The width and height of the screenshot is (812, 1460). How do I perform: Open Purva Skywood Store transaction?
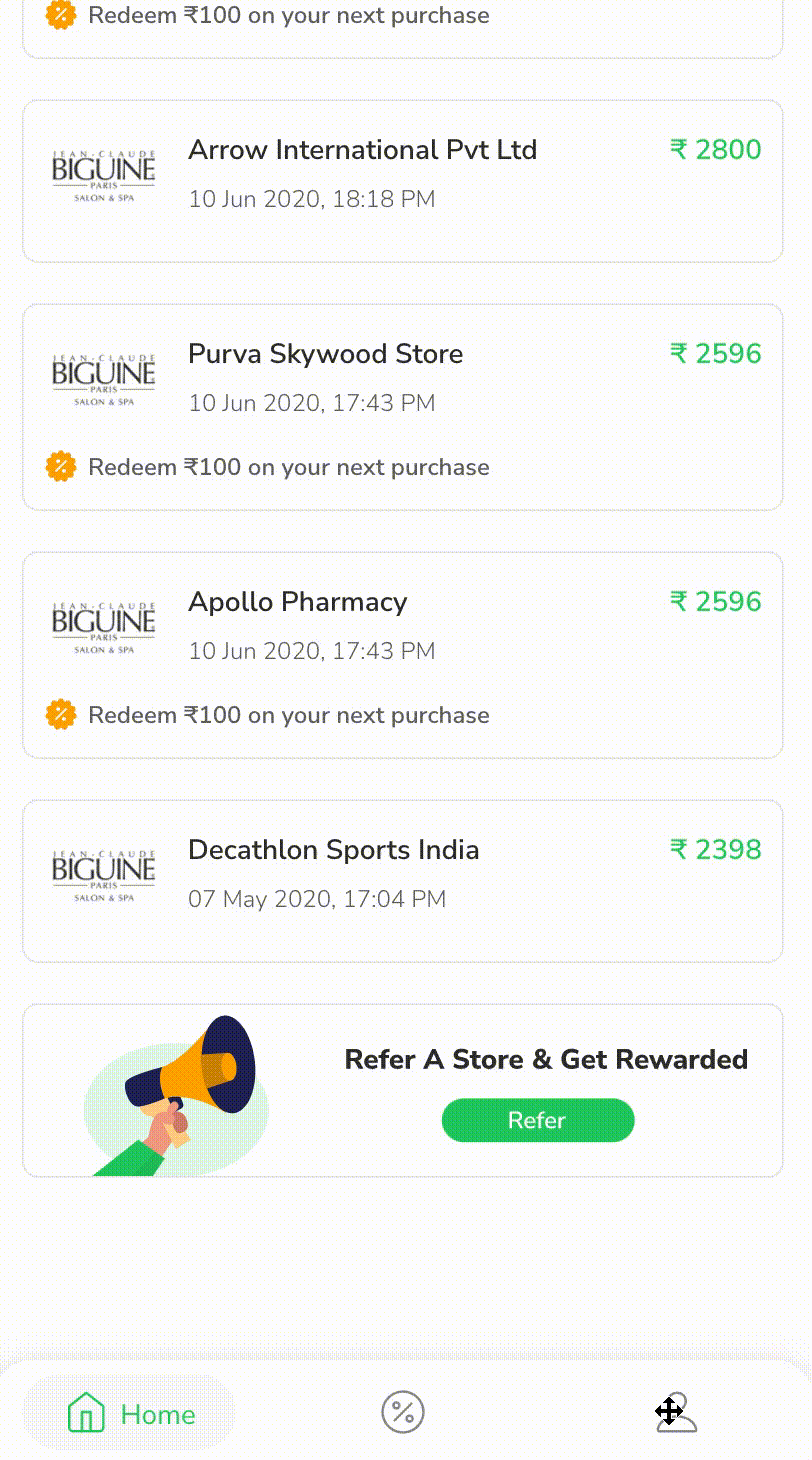pyautogui.click(x=325, y=354)
